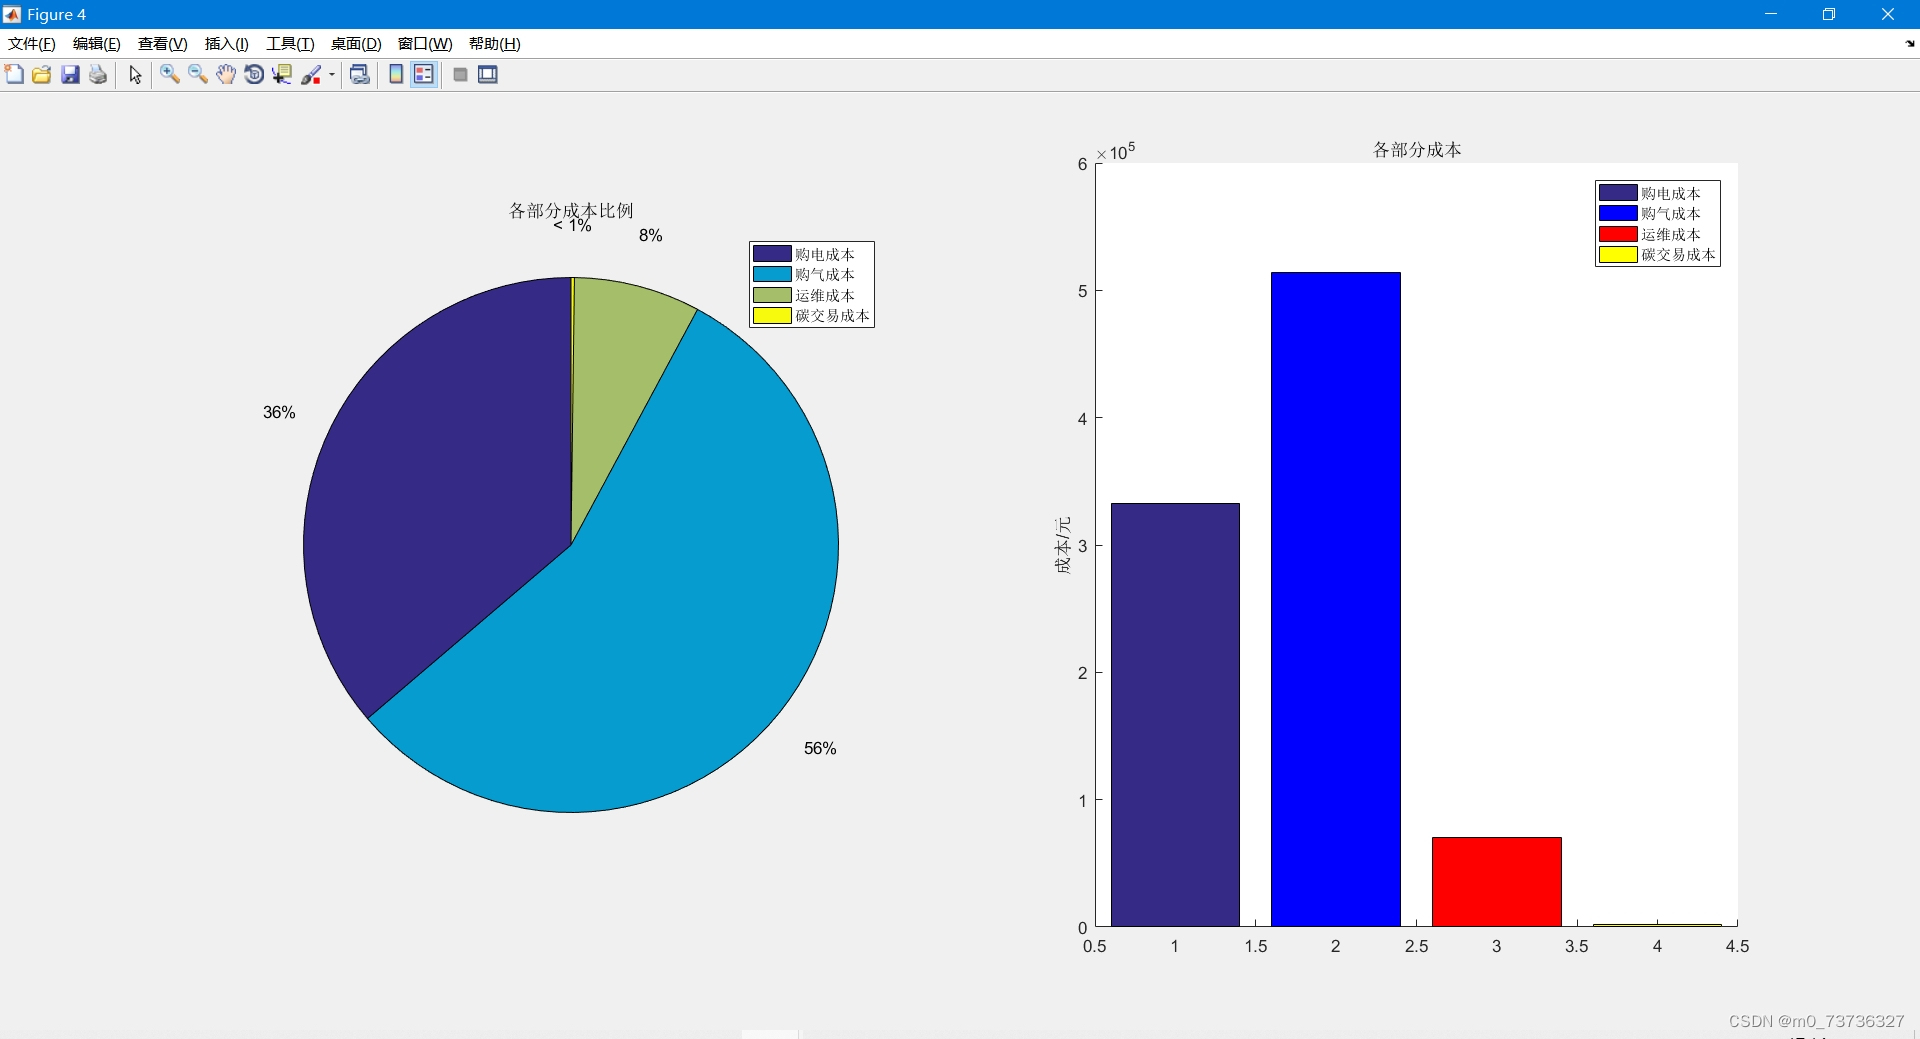Image resolution: width=1920 pixels, height=1039 pixels.
Task: Click the dark purple 购电成本 swatch in pie legend
Action: click(x=772, y=254)
